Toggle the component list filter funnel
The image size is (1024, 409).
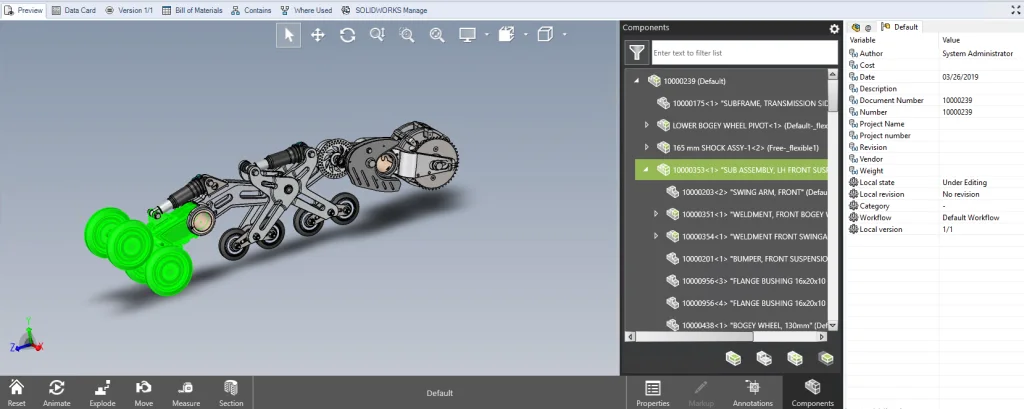[x=635, y=52]
